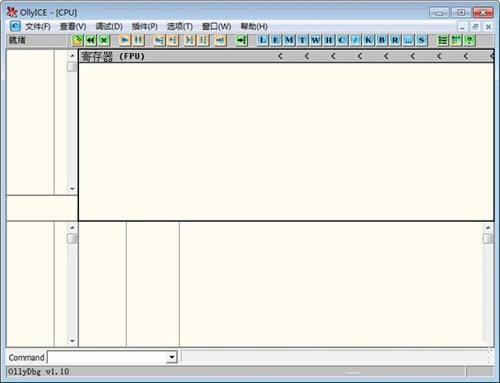Open Breakpoints with the B button
The width and height of the screenshot is (500, 383).
382,40
